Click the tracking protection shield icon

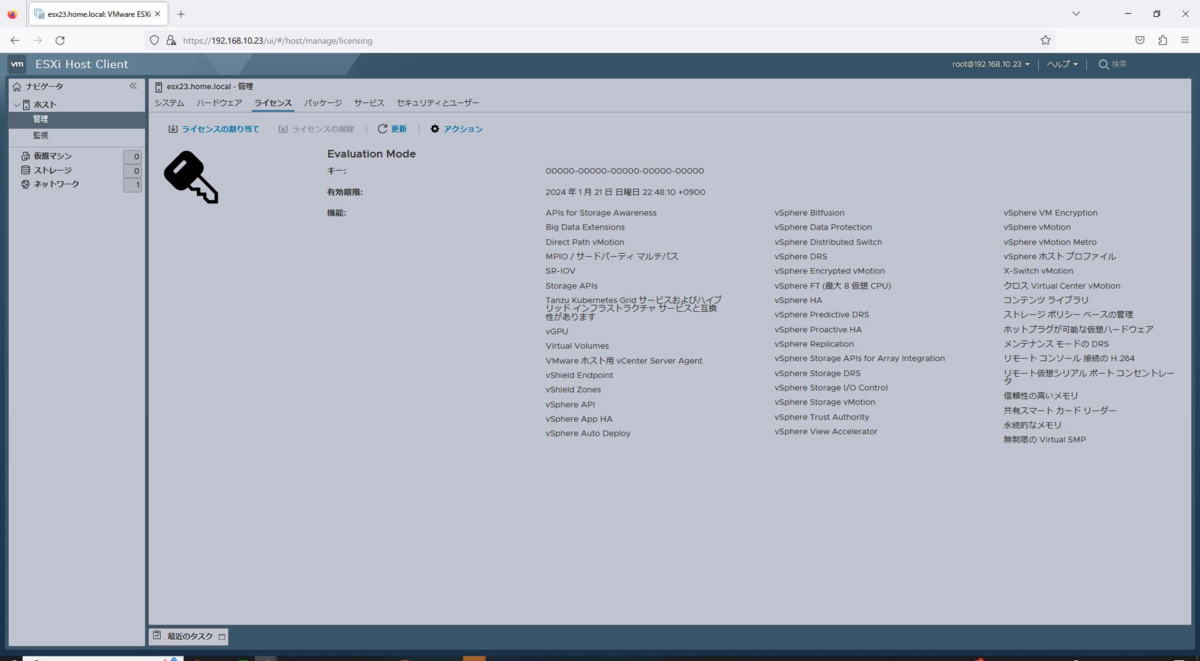click(x=154, y=40)
